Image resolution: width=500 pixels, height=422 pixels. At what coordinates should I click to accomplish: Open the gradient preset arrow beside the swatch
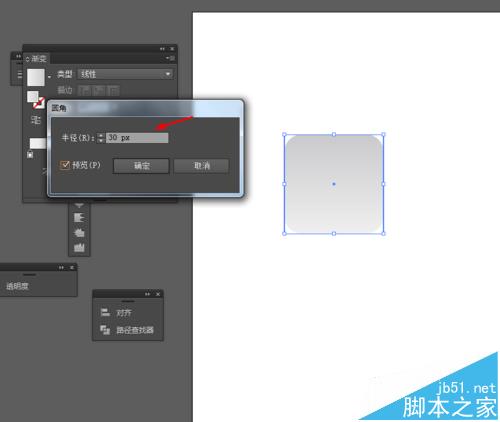pyautogui.click(x=49, y=77)
